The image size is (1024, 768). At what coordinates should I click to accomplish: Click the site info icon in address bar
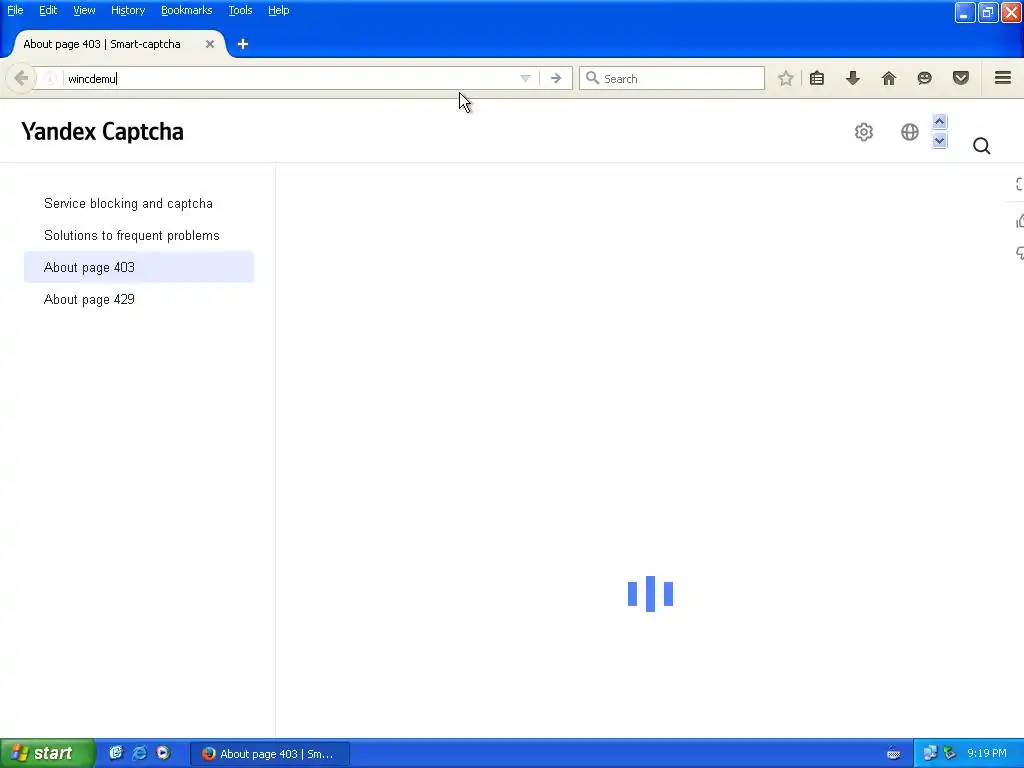click(50, 79)
